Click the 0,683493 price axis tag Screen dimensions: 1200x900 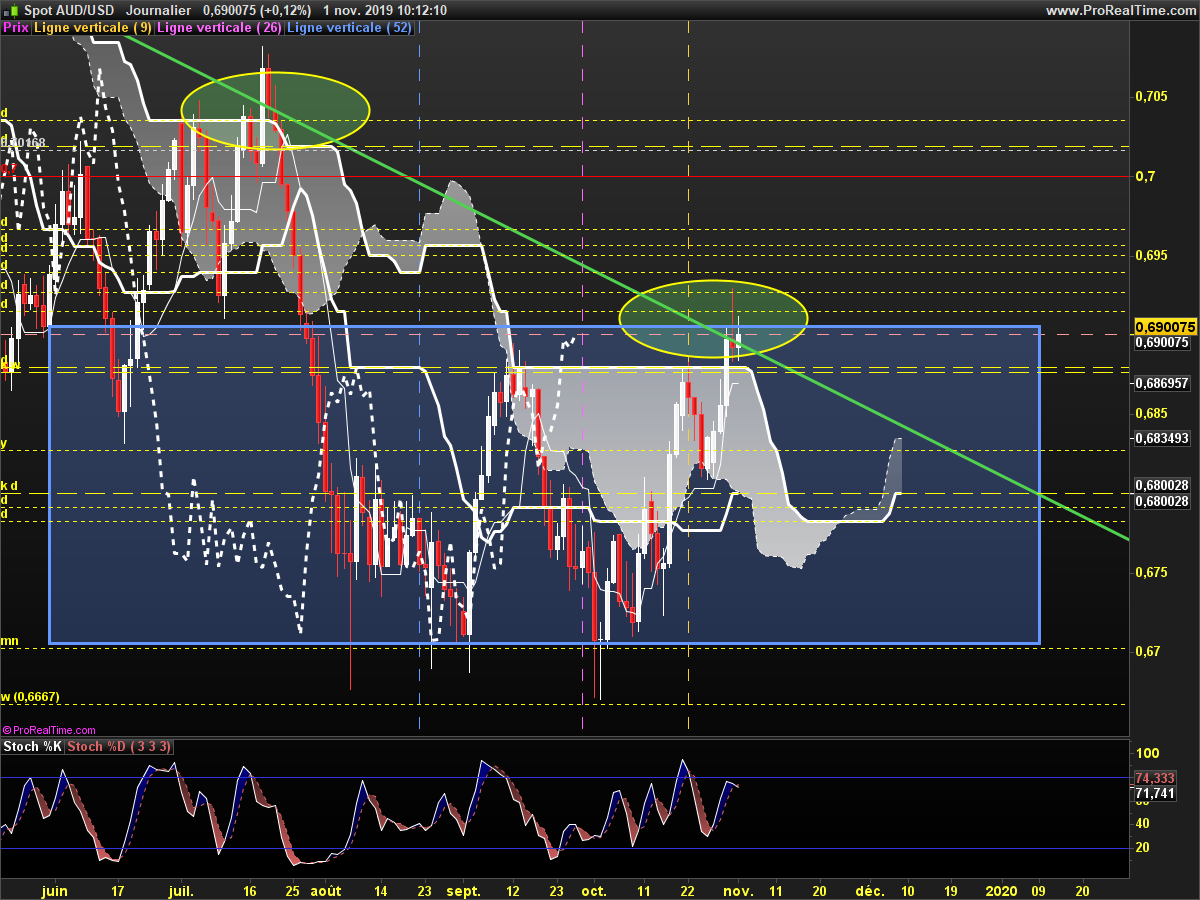point(1162,438)
